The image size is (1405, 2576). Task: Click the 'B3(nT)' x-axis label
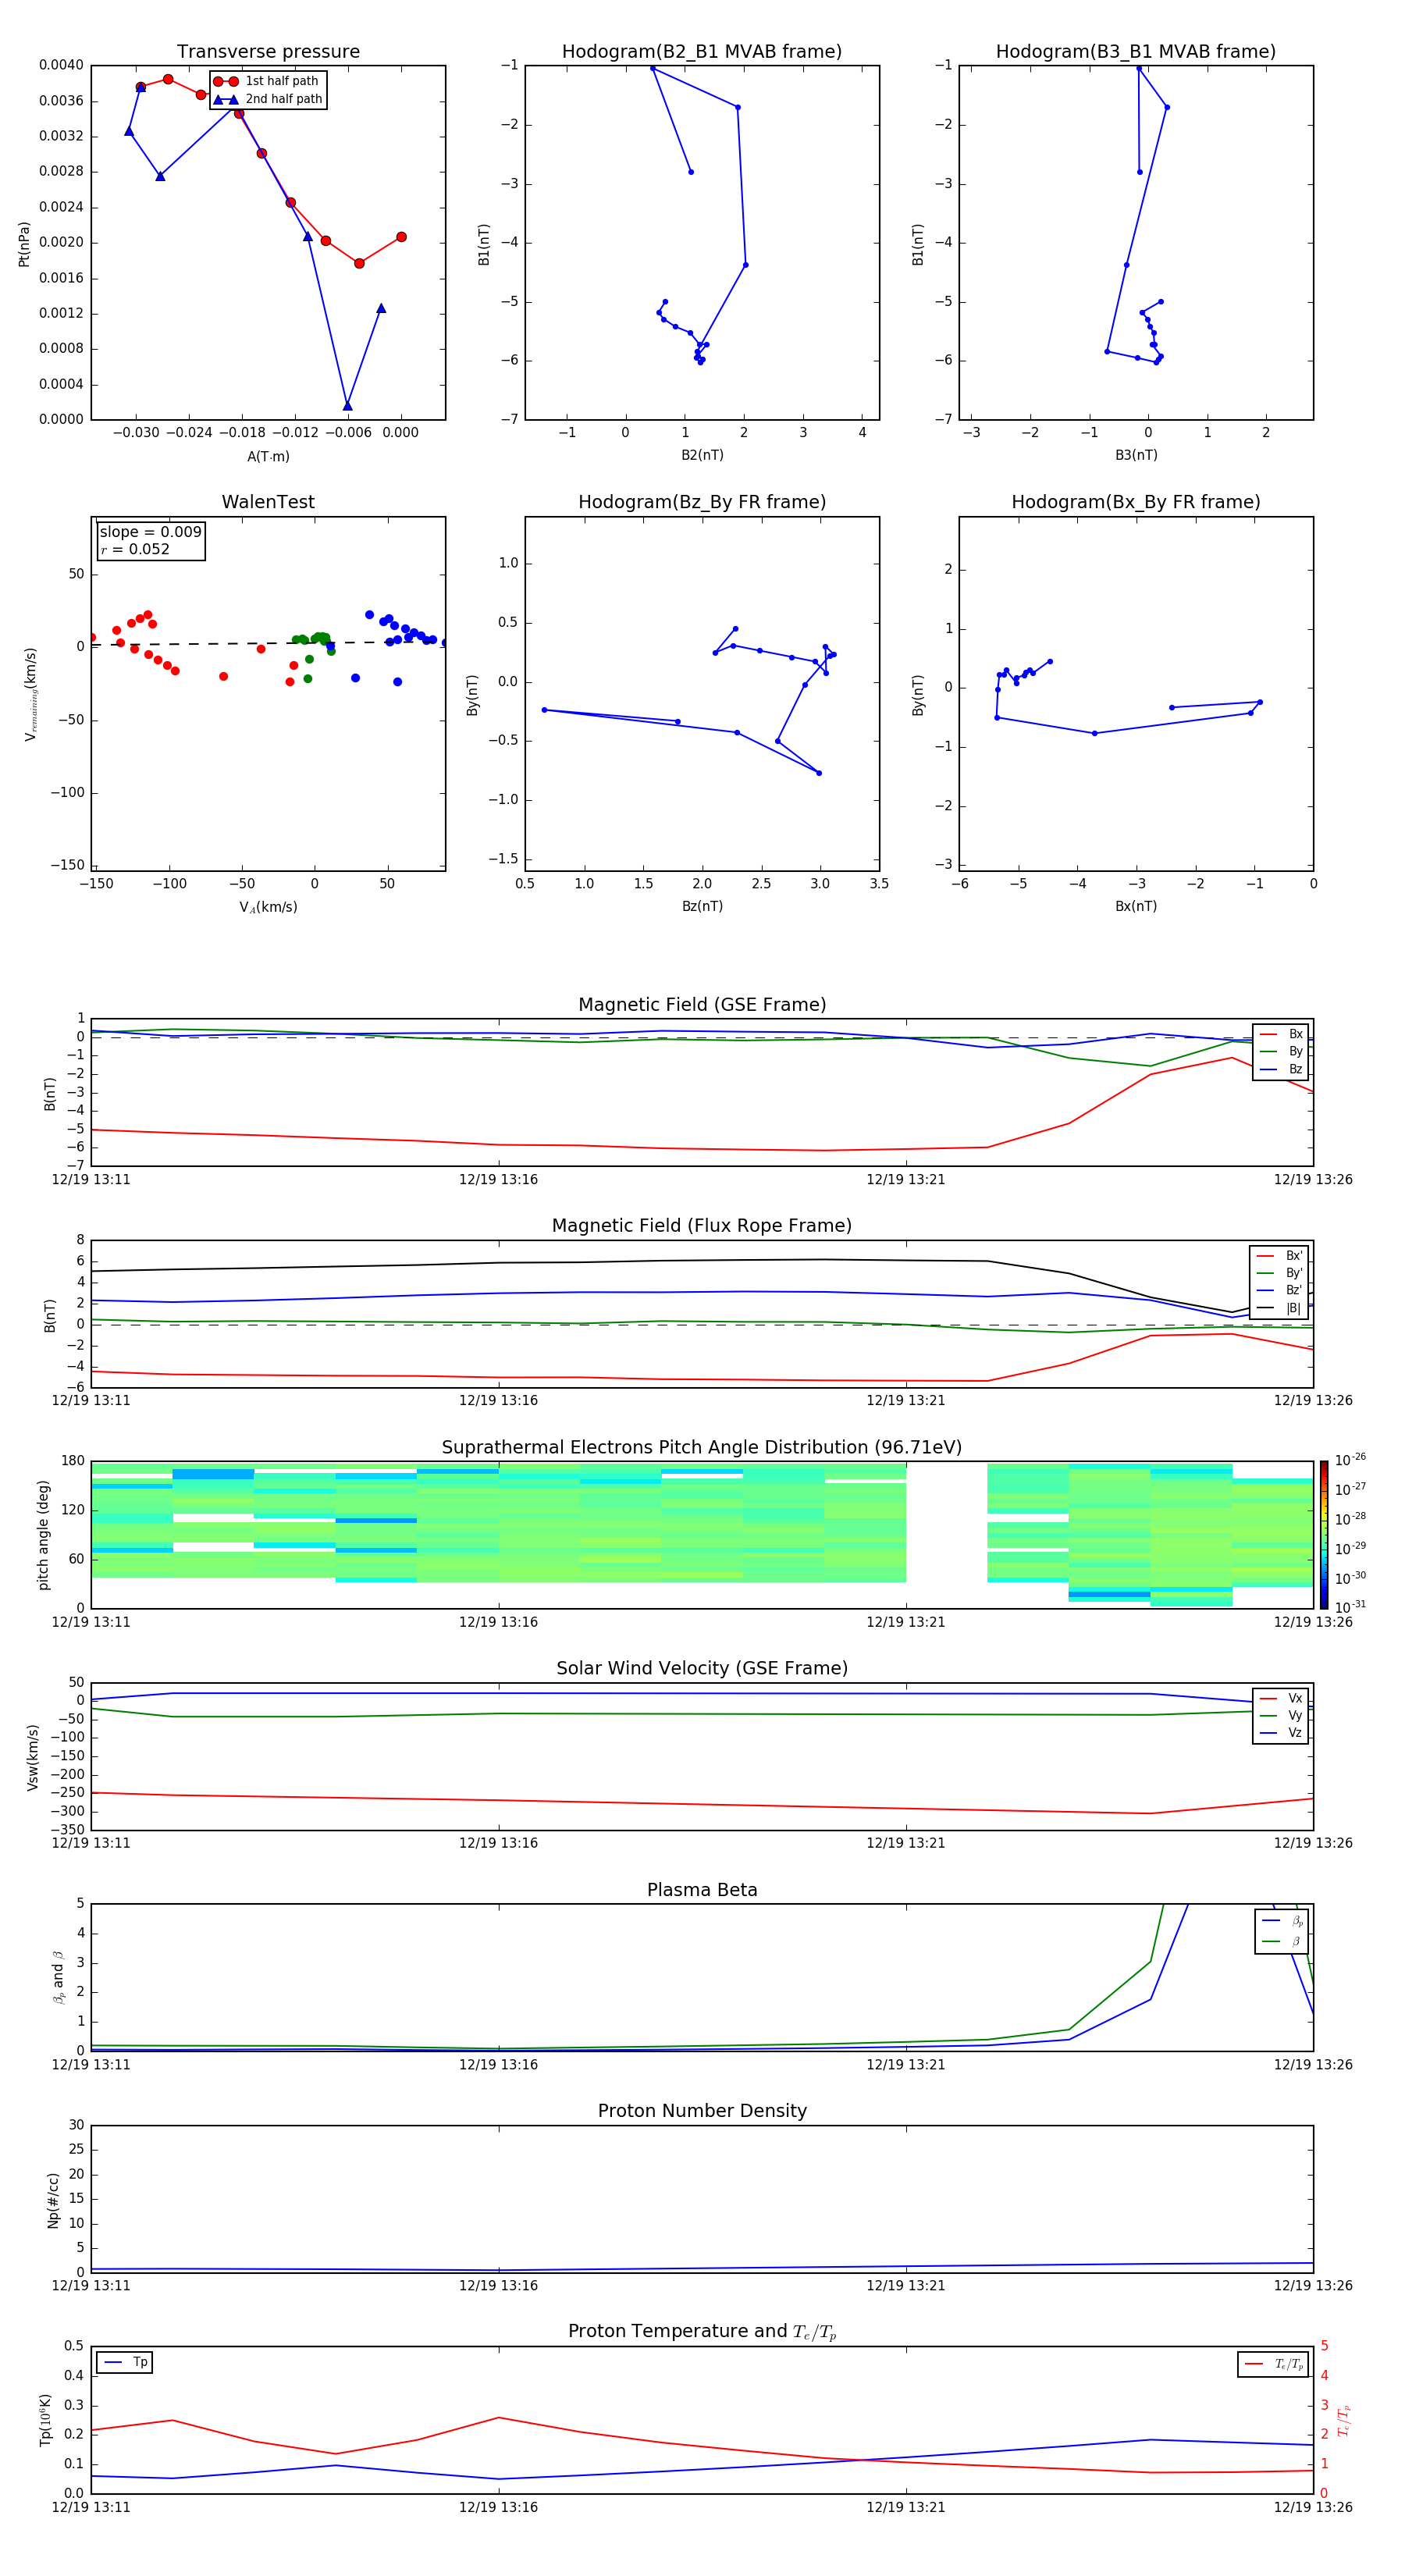tap(1136, 455)
